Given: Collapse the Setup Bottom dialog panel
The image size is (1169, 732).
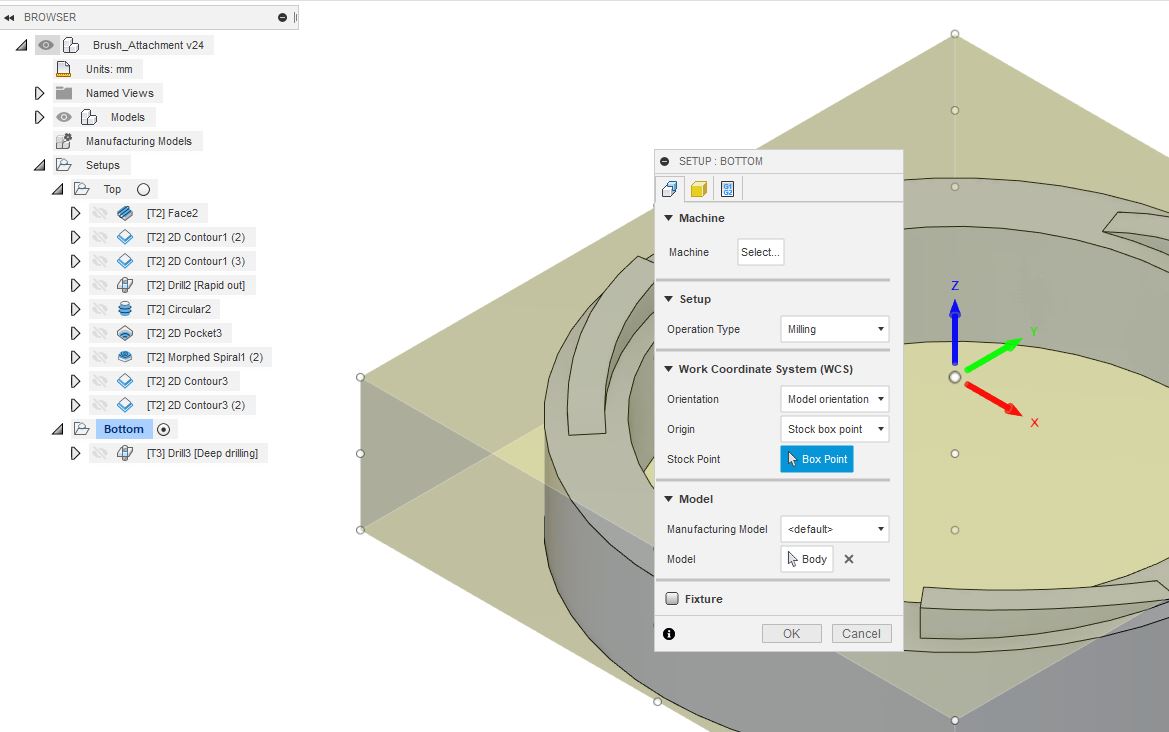Looking at the screenshot, I should 664,161.
